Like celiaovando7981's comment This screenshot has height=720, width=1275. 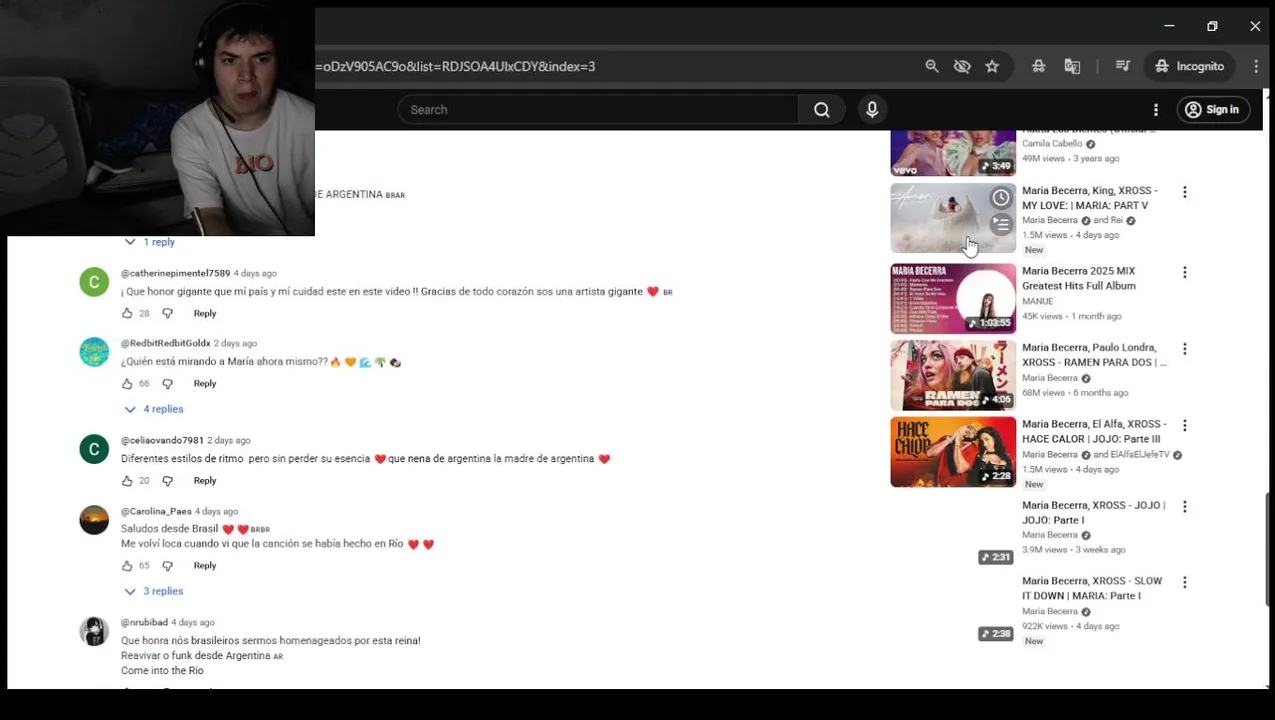[127, 480]
